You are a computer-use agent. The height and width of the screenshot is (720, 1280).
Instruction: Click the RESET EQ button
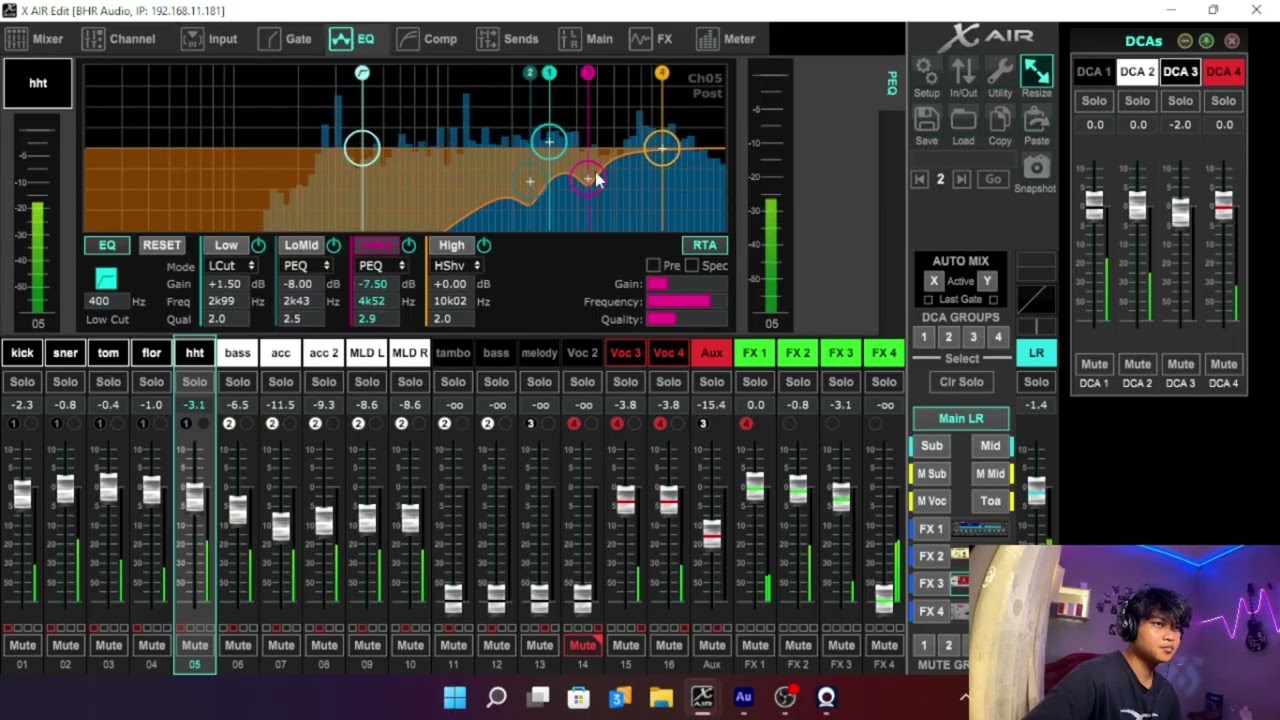(x=161, y=245)
